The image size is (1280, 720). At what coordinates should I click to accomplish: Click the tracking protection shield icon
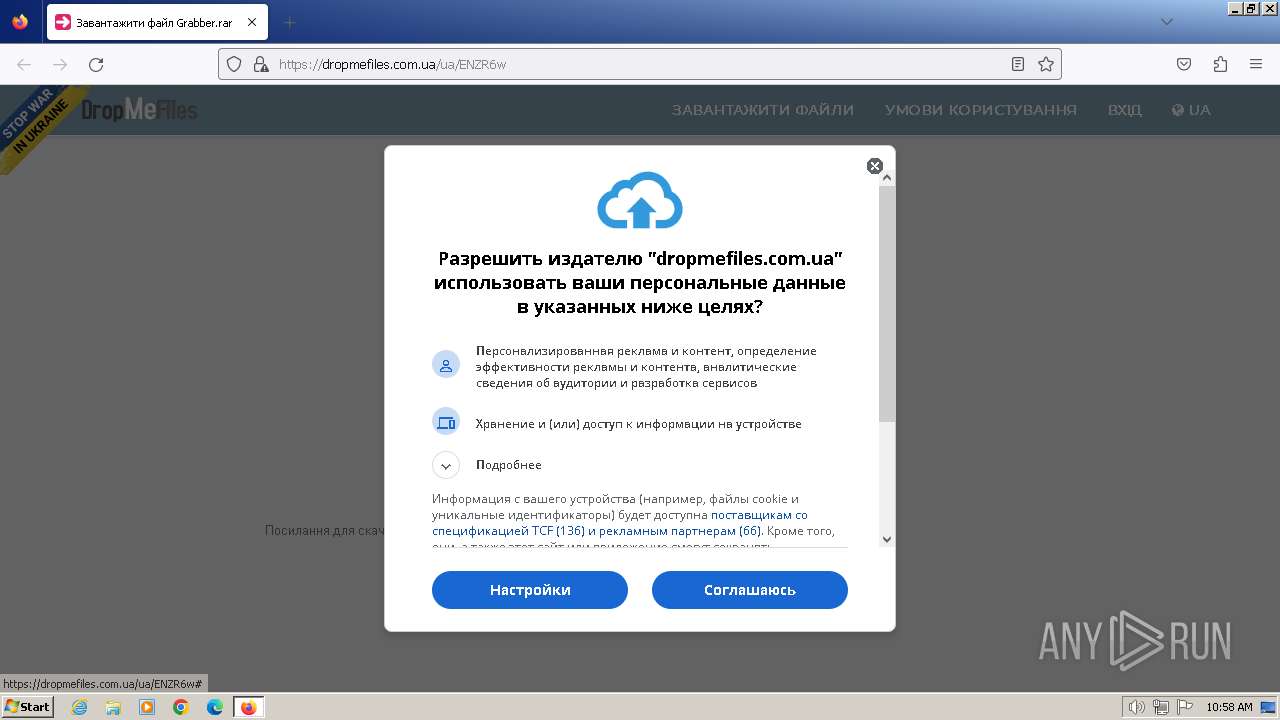point(234,64)
